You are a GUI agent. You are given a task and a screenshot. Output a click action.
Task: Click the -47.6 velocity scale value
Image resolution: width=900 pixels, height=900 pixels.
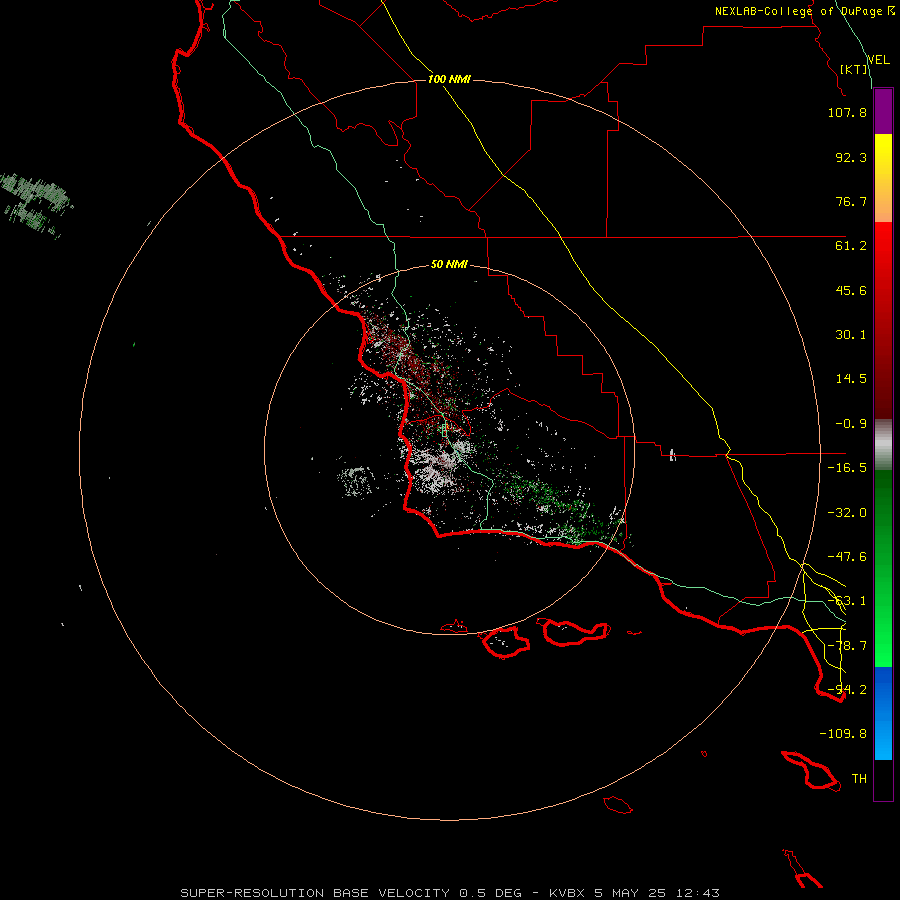(847, 557)
